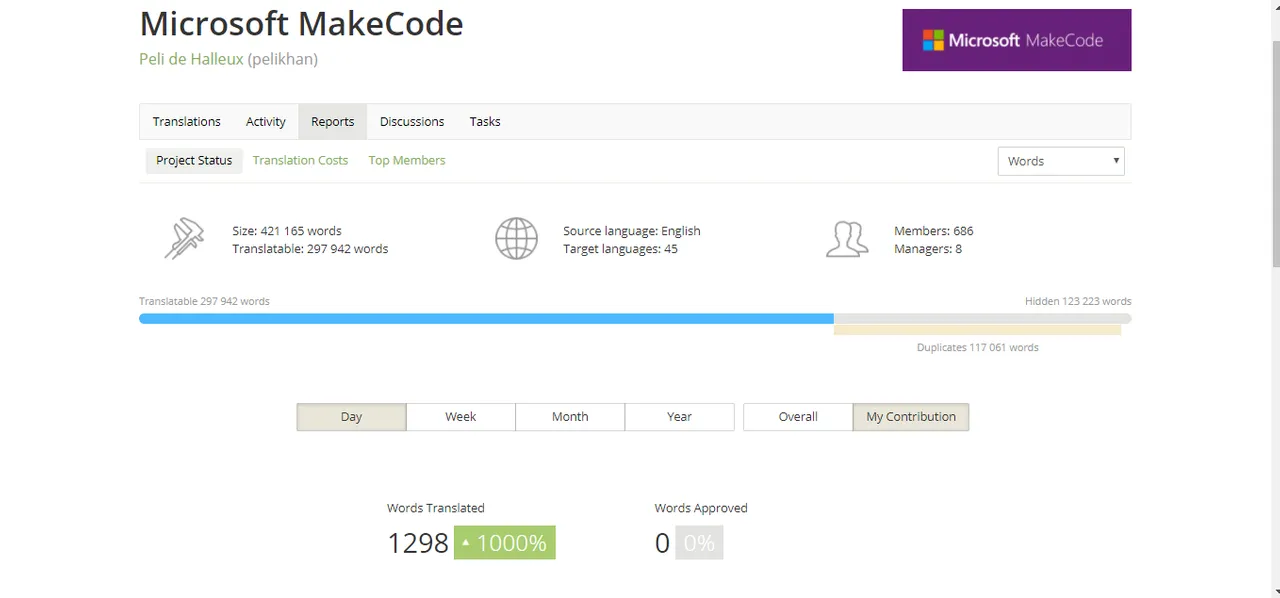The image size is (1280, 598).
Task: Click "Translatable: 297 942 words" stat
Action: [310, 249]
